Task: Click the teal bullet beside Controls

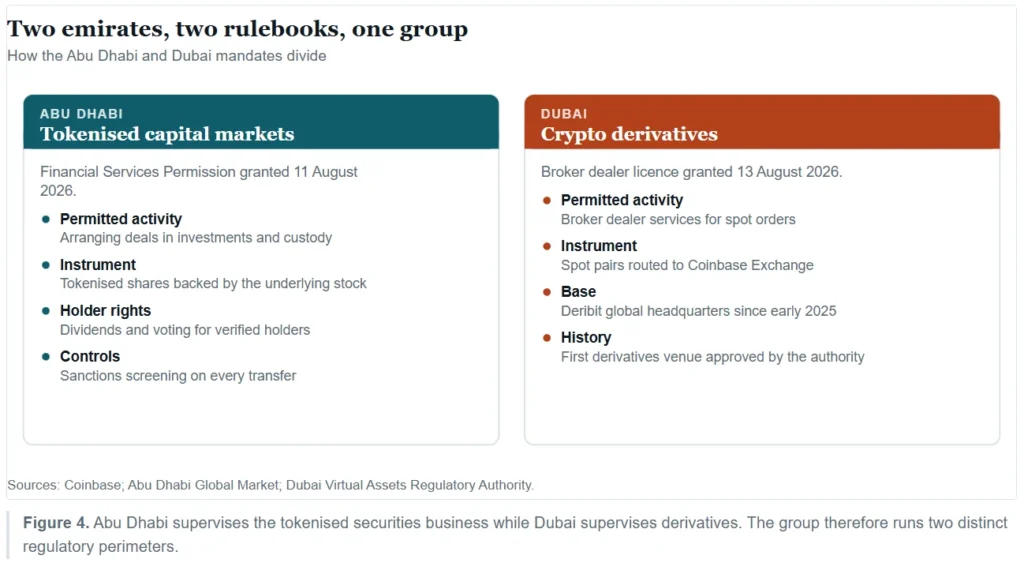Action: click(x=46, y=357)
